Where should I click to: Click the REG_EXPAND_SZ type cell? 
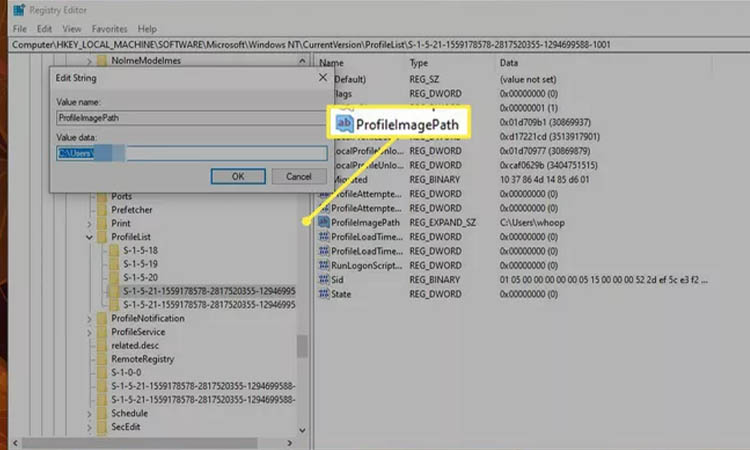point(442,222)
